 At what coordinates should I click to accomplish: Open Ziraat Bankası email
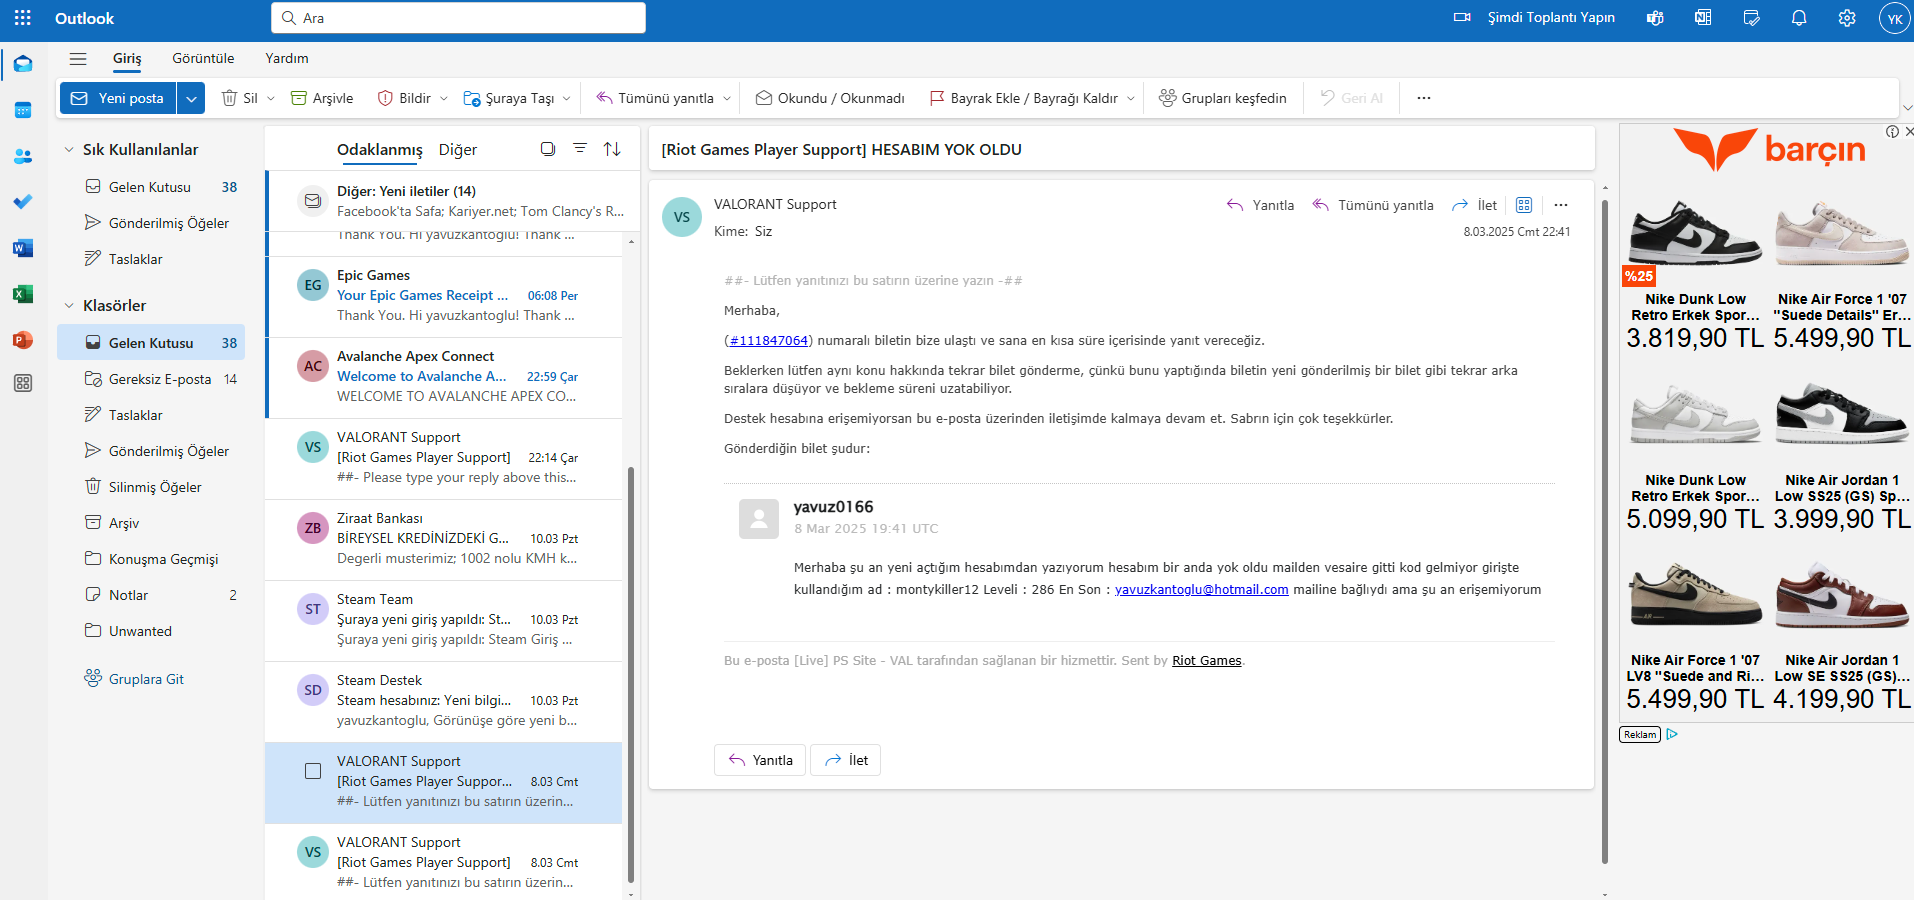point(444,539)
